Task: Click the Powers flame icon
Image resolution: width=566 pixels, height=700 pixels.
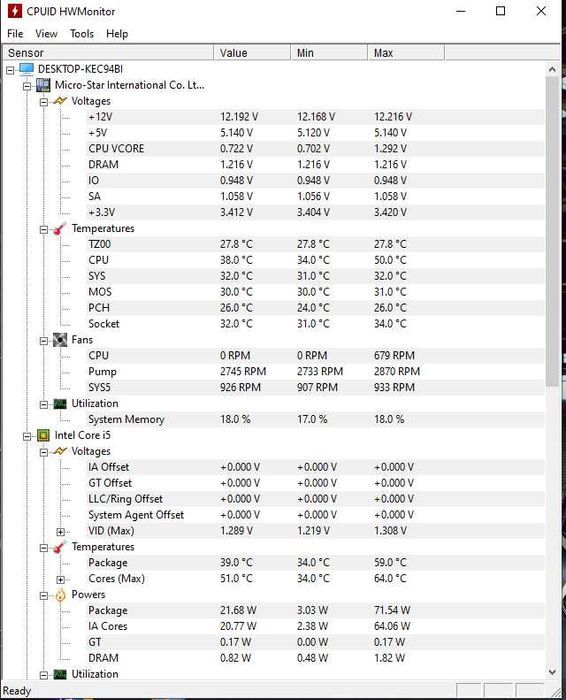Action: pyautogui.click(x=60, y=595)
